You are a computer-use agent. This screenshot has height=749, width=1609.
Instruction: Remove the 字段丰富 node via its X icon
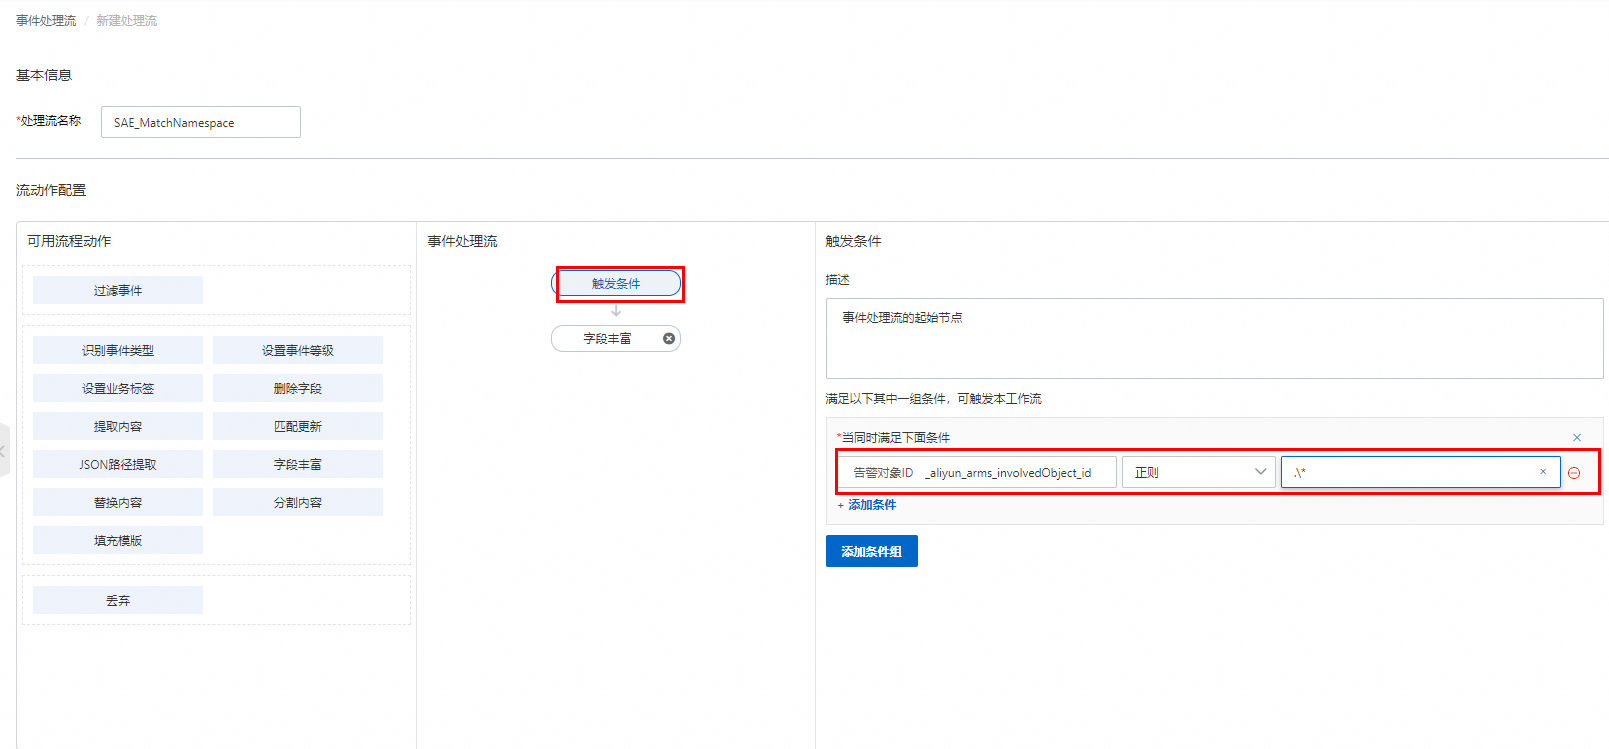[x=669, y=339]
